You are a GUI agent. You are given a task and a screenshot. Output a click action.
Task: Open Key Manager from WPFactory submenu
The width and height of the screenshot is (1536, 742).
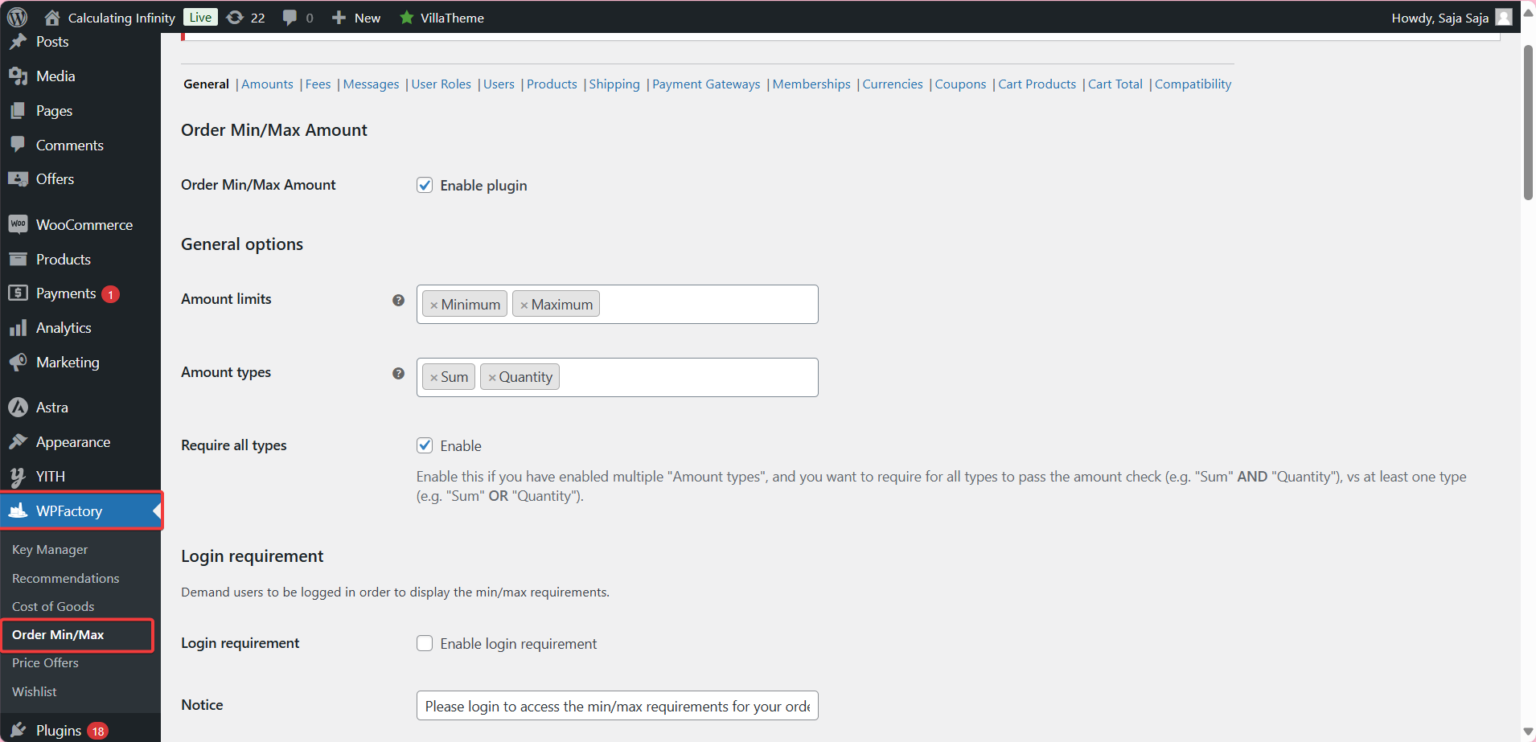(x=49, y=549)
